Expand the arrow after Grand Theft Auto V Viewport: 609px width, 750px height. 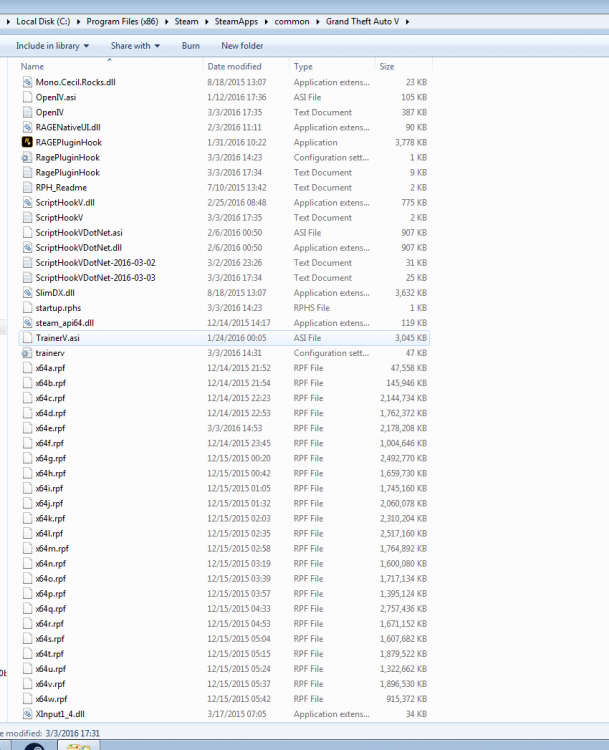click(x=407, y=22)
